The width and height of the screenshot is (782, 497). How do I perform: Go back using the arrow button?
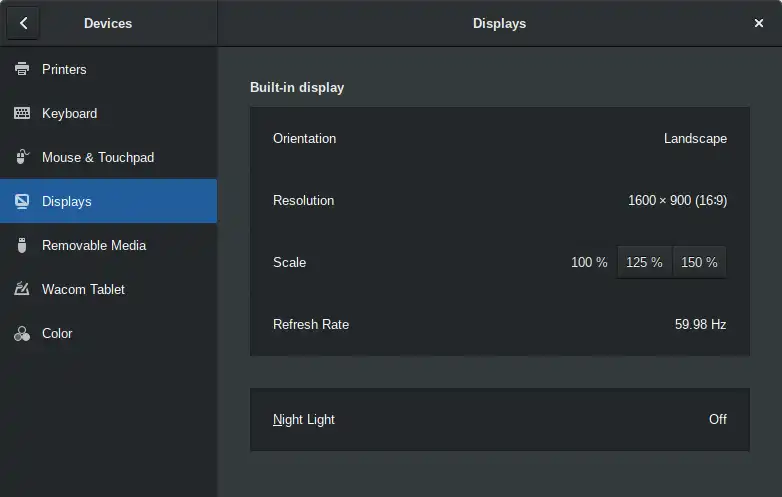coord(23,23)
